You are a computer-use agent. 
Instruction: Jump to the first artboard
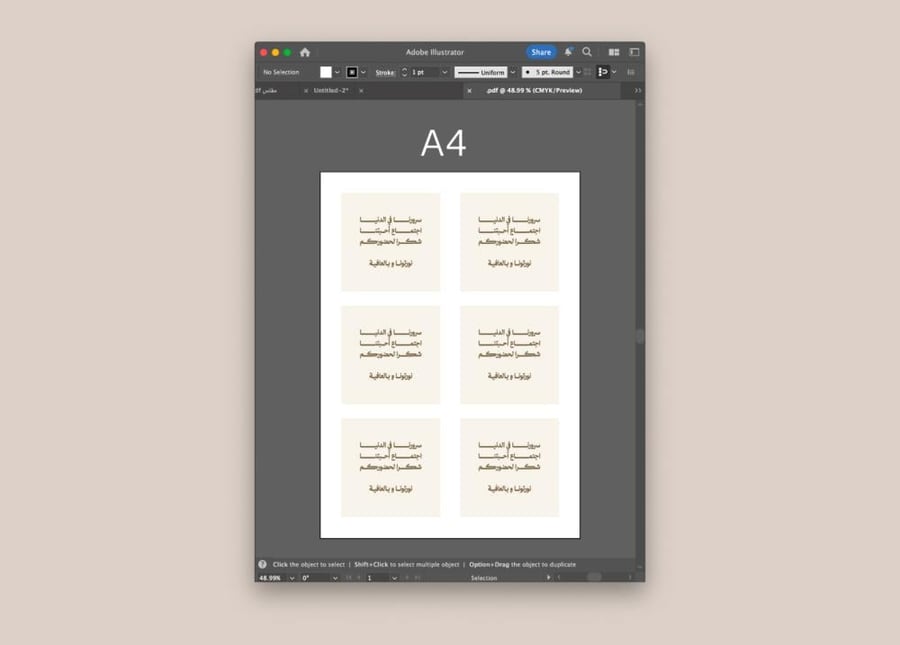[348, 578]
